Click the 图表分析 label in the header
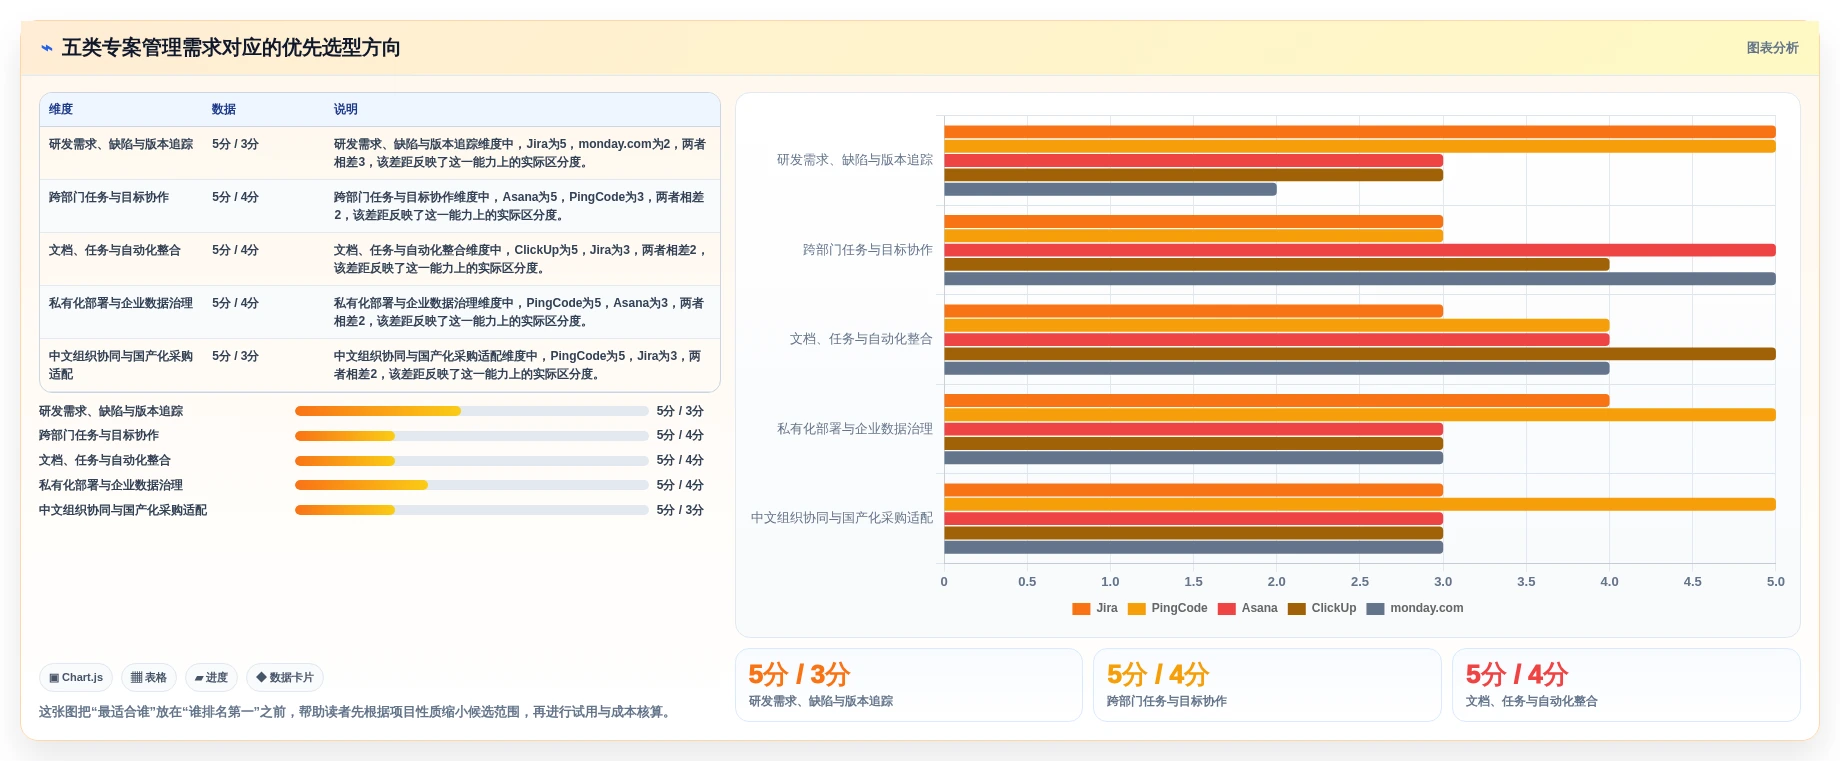 (1772, 48)
